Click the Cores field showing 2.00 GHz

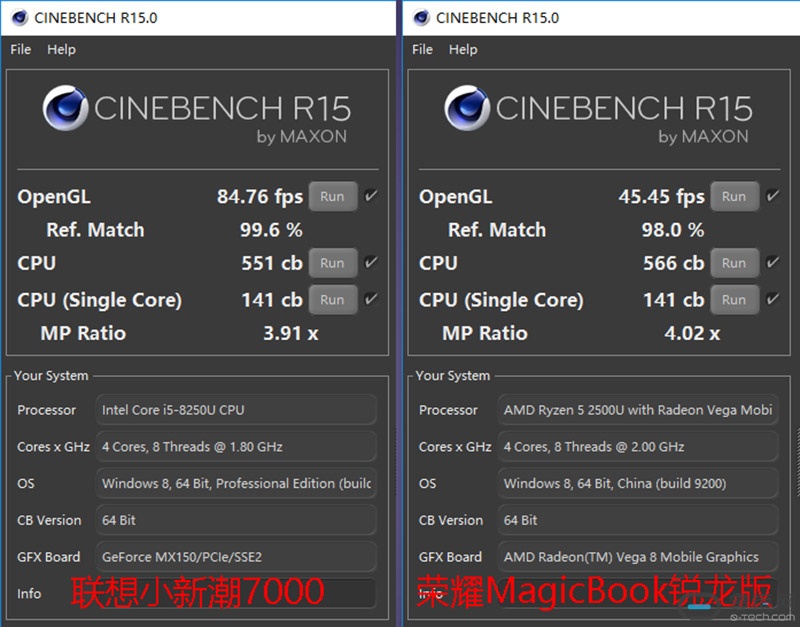[638, 446]
